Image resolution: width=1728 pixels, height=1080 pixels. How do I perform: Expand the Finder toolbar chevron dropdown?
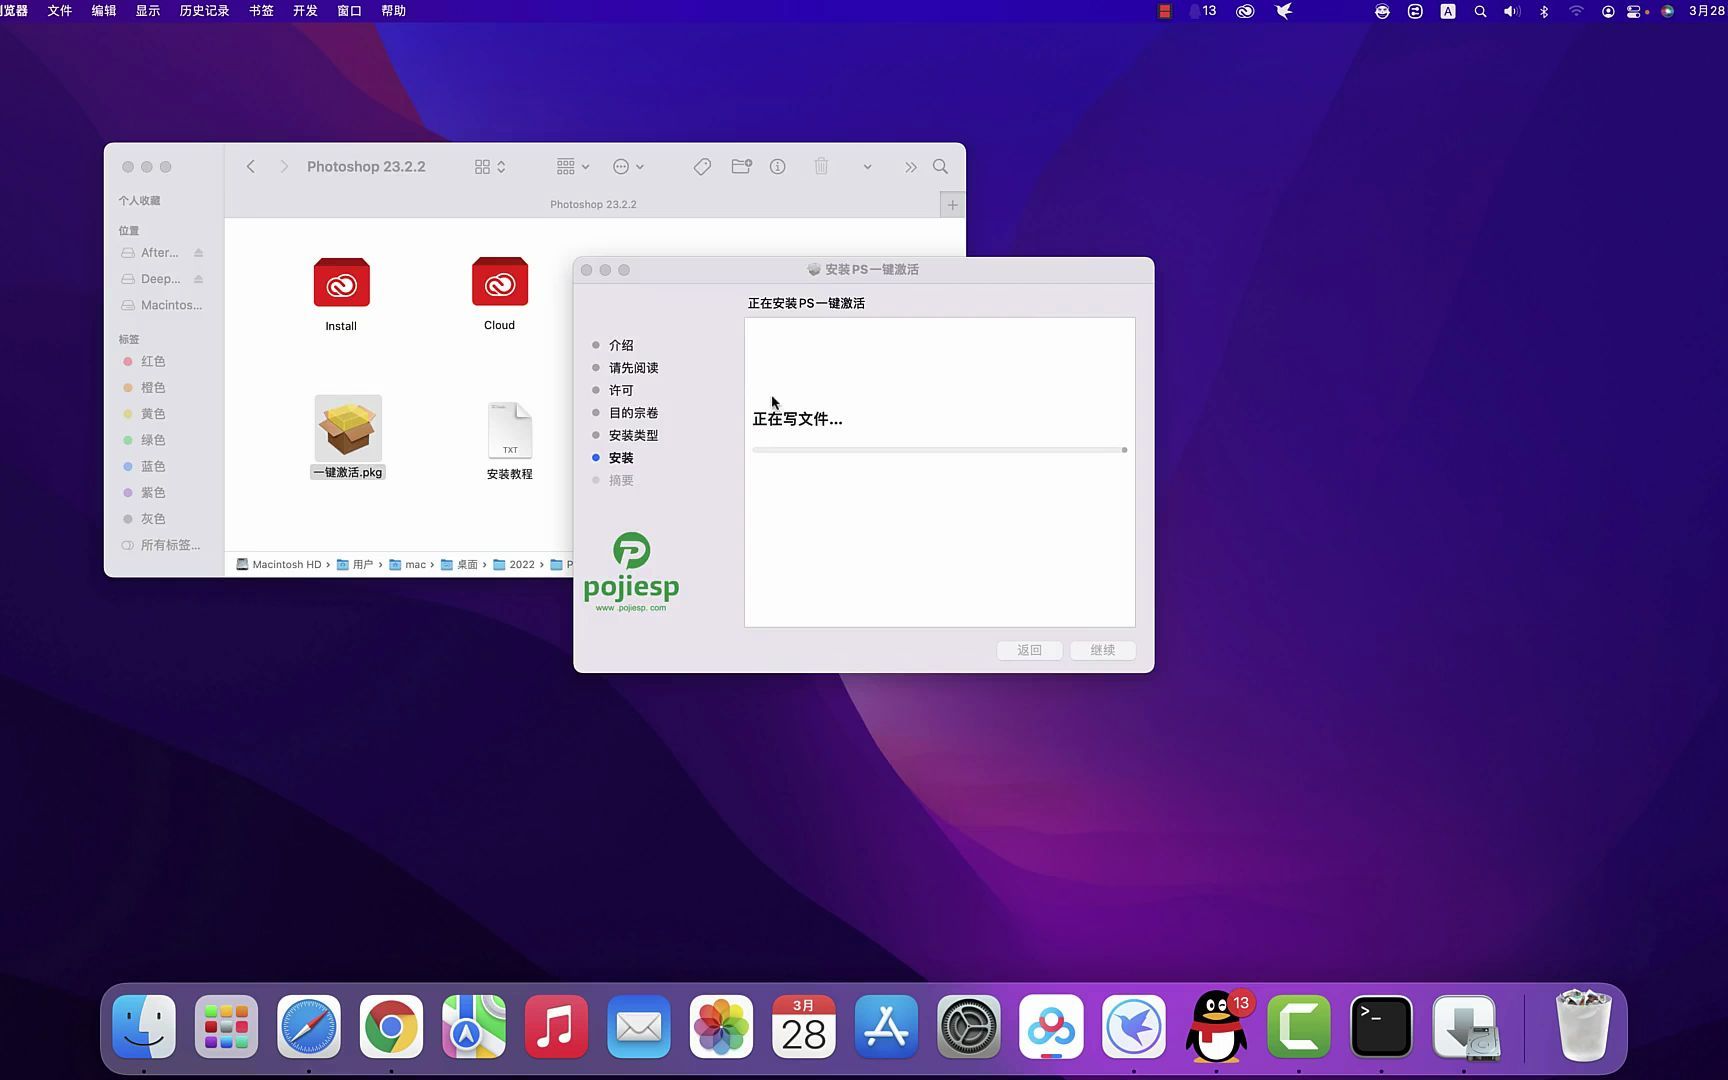[867, 167]
